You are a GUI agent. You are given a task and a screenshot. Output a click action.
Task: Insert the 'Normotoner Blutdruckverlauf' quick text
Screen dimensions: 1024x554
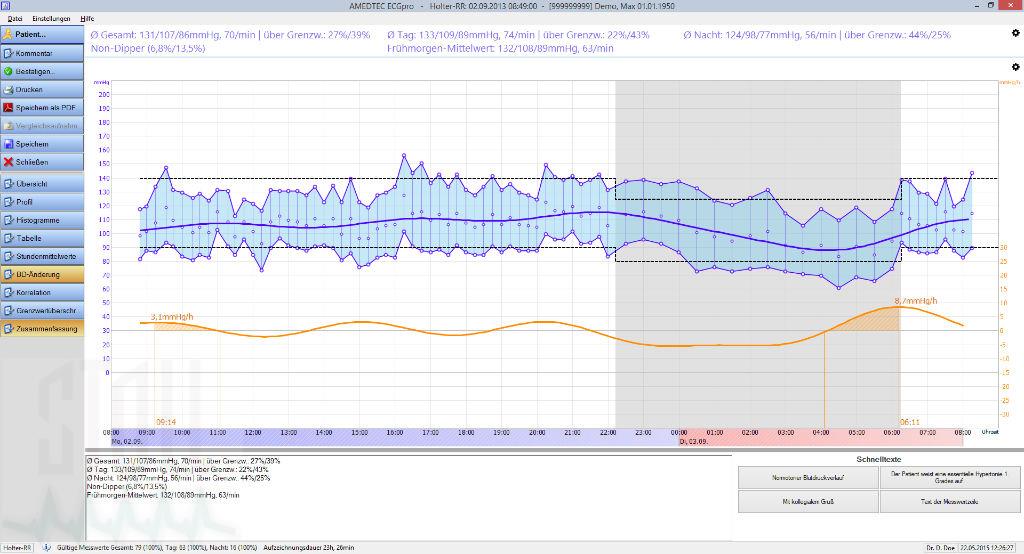pos(807,477)
